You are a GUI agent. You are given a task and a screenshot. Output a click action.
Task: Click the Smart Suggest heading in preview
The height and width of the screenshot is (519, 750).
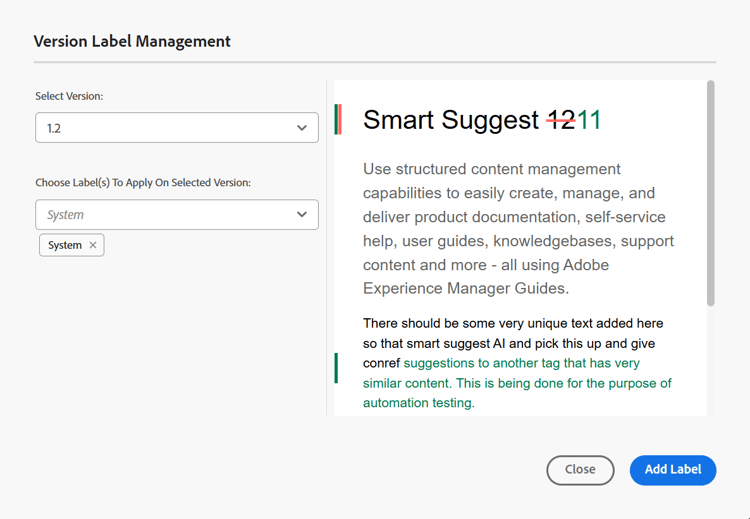[x=482, y=120]
